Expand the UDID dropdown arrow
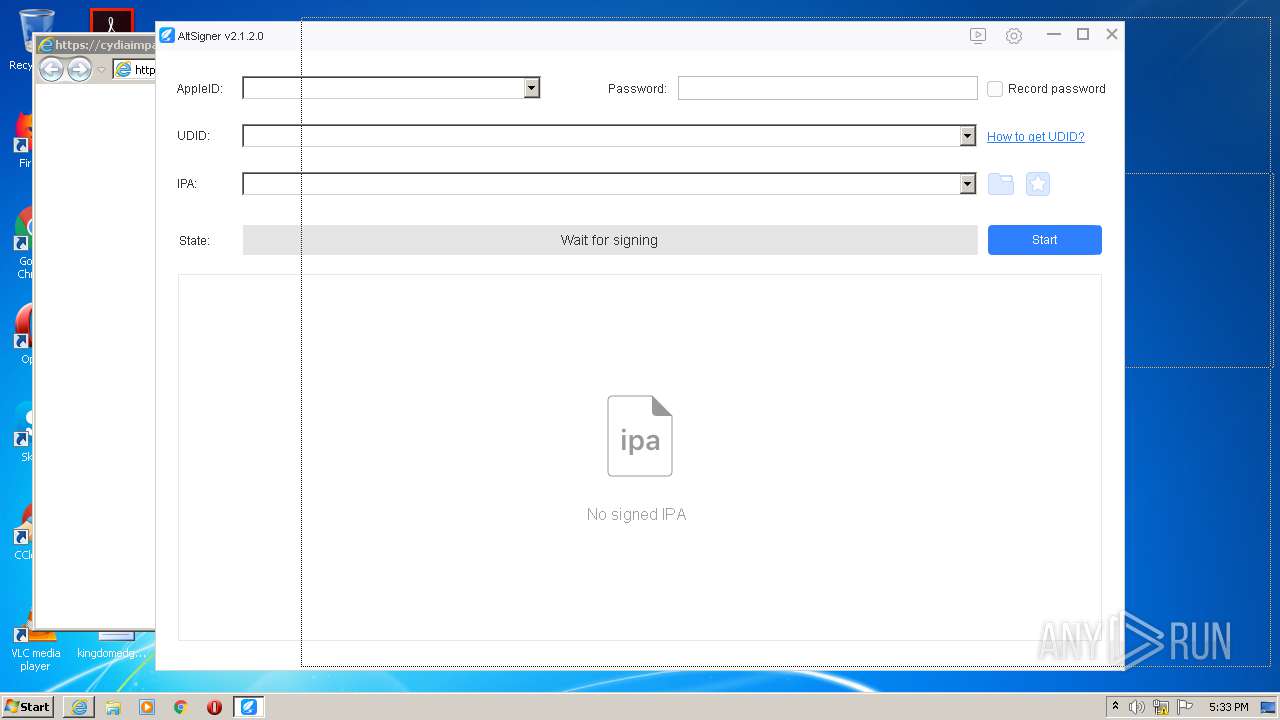This screenshot has height=720, width=1280. [x=967, y=136]
